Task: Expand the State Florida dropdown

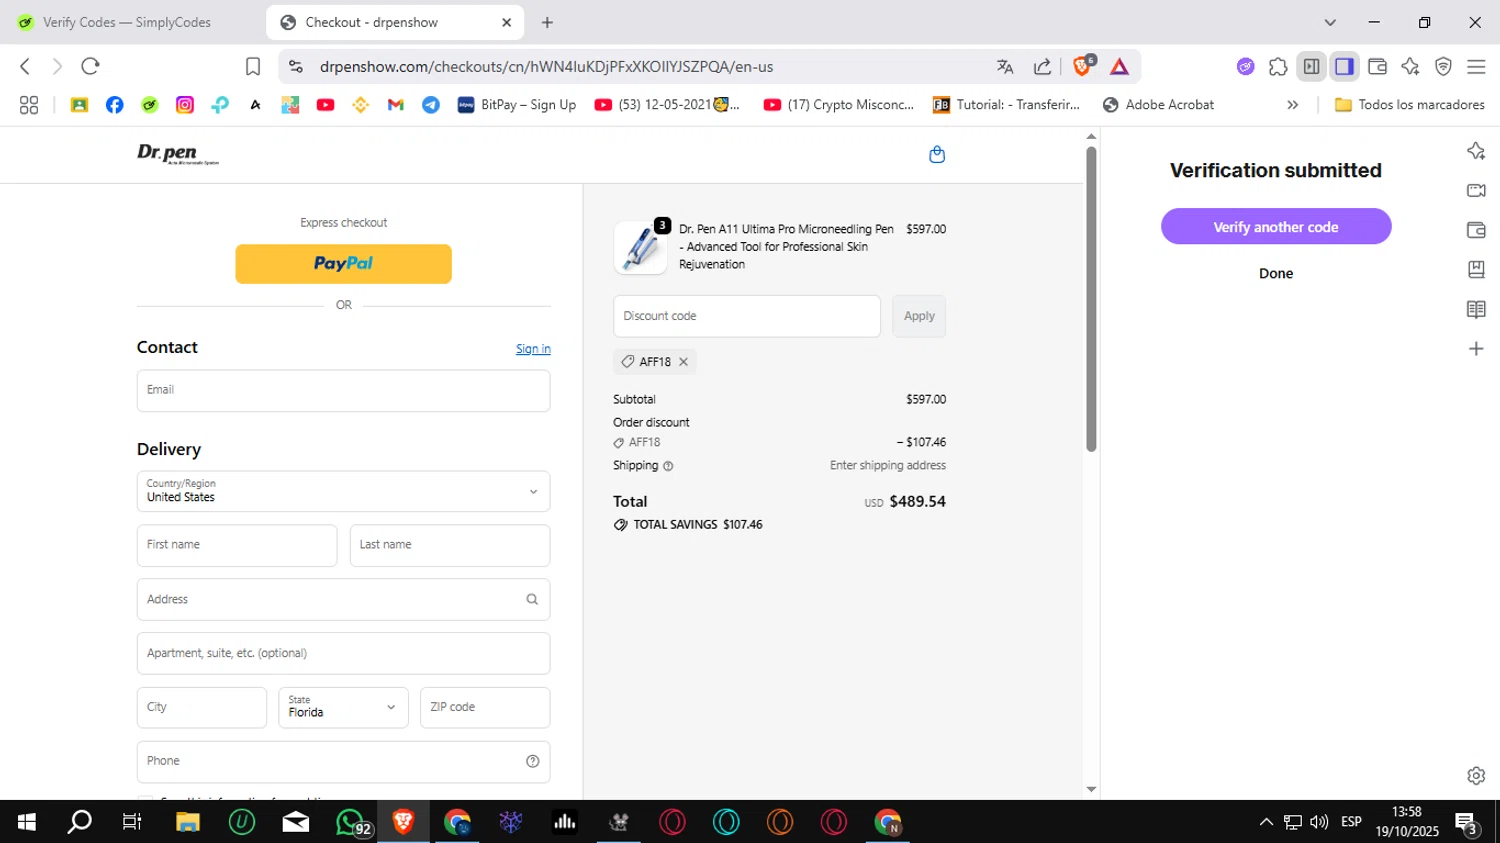Action: 343,707
